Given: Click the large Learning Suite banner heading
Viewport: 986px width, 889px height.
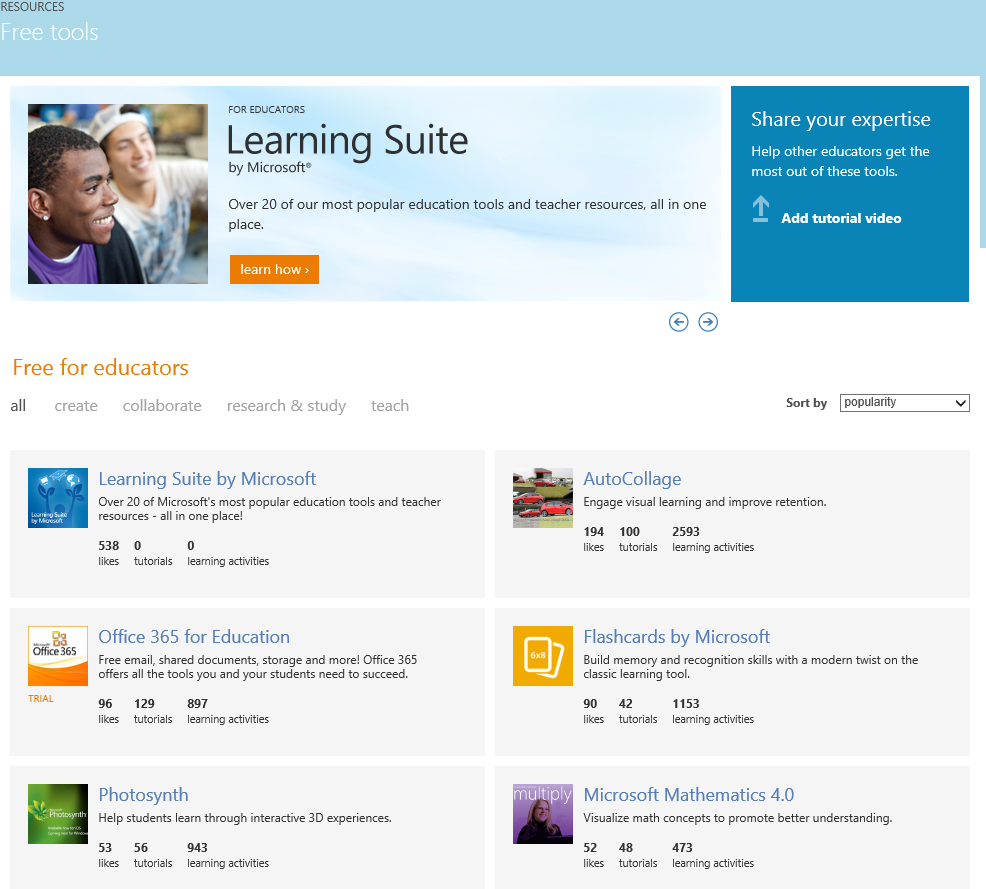Looking at the screenshot, I should 347,141.
